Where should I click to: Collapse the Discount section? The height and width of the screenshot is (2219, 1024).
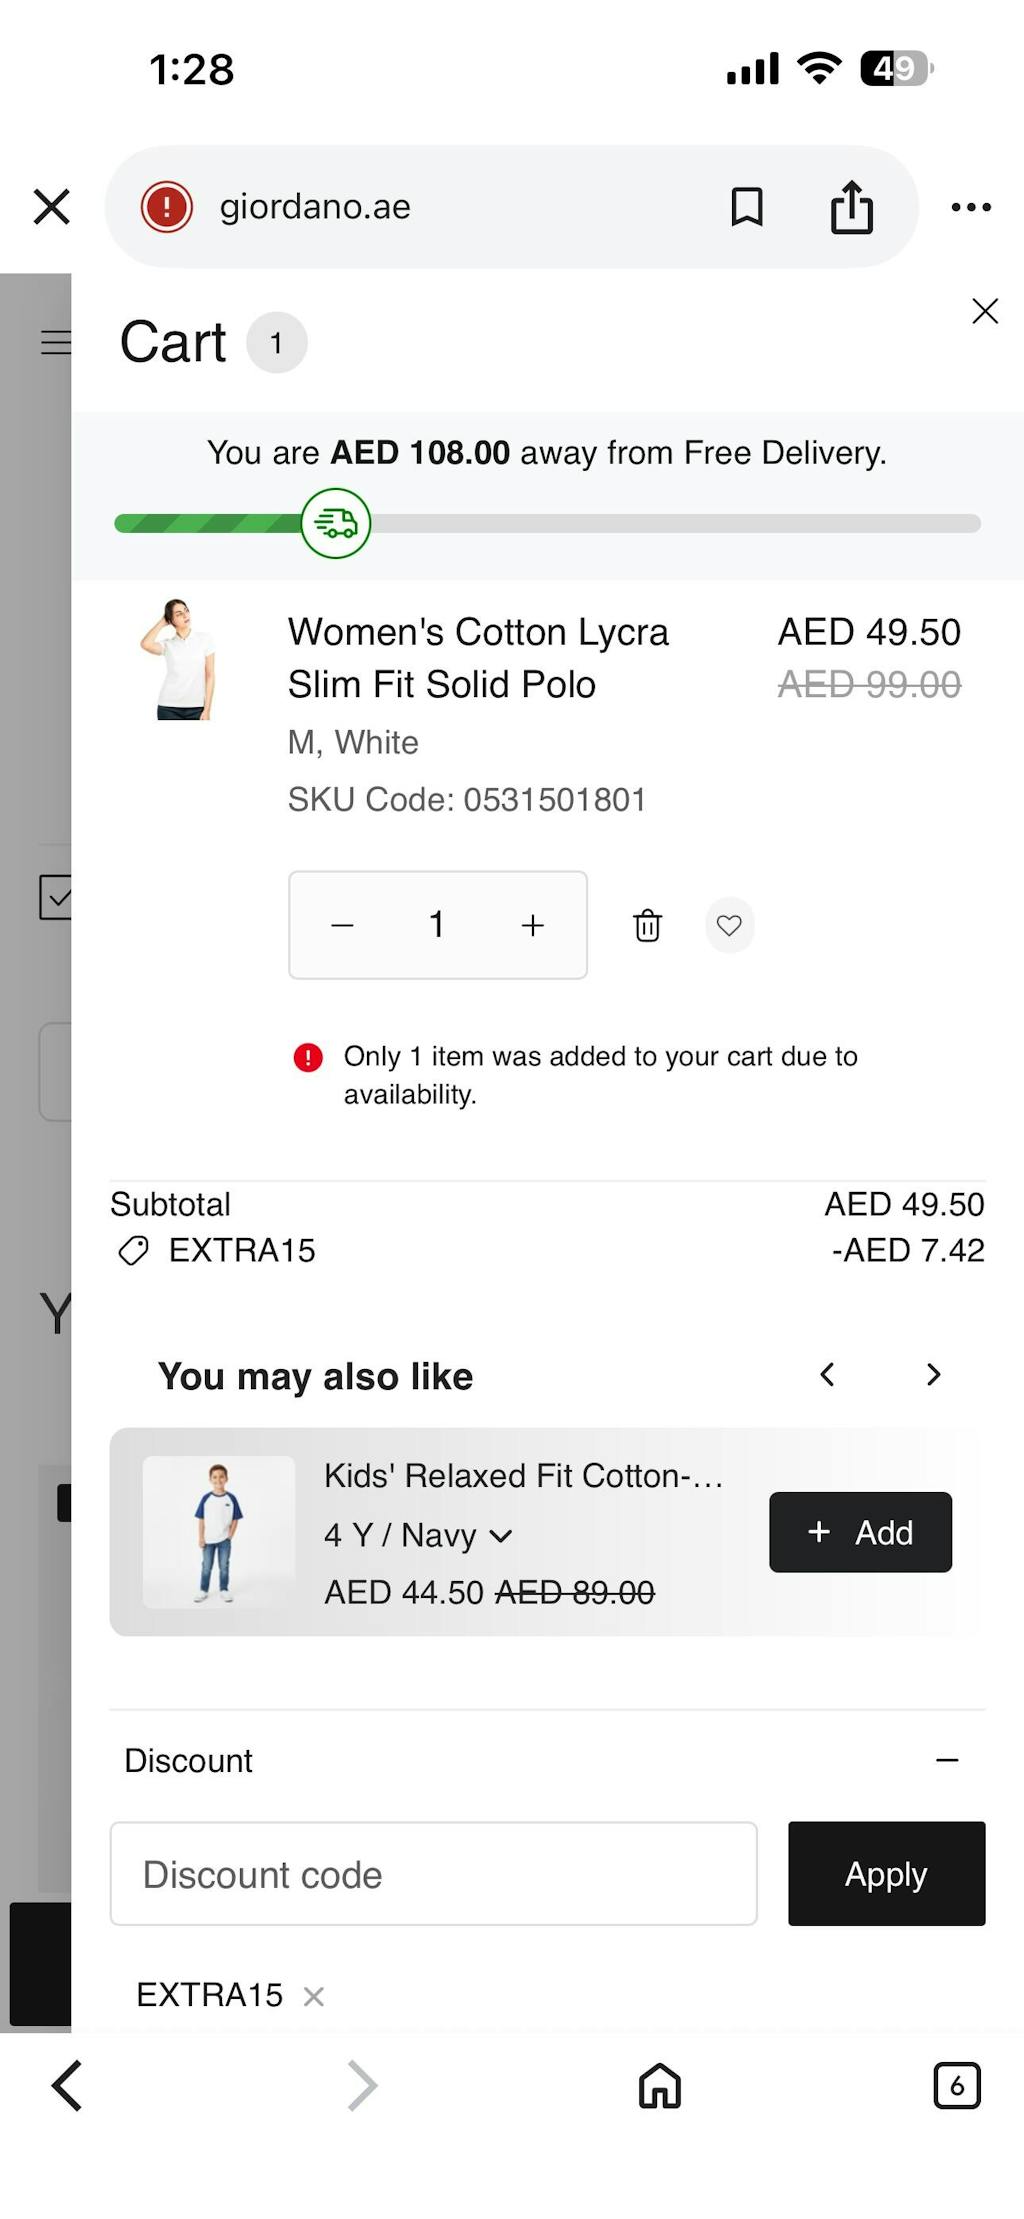946,1760
